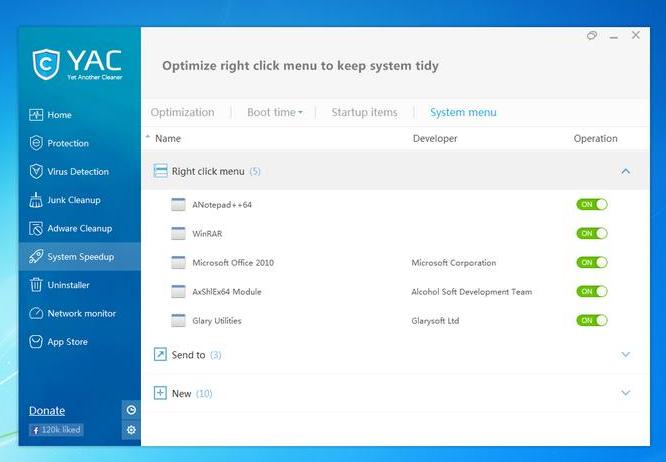Go to Junk Cleanup label
Image resolution: width=666 pixels, height=462 pixels.
pyautogui.click(x=74, y=200)
